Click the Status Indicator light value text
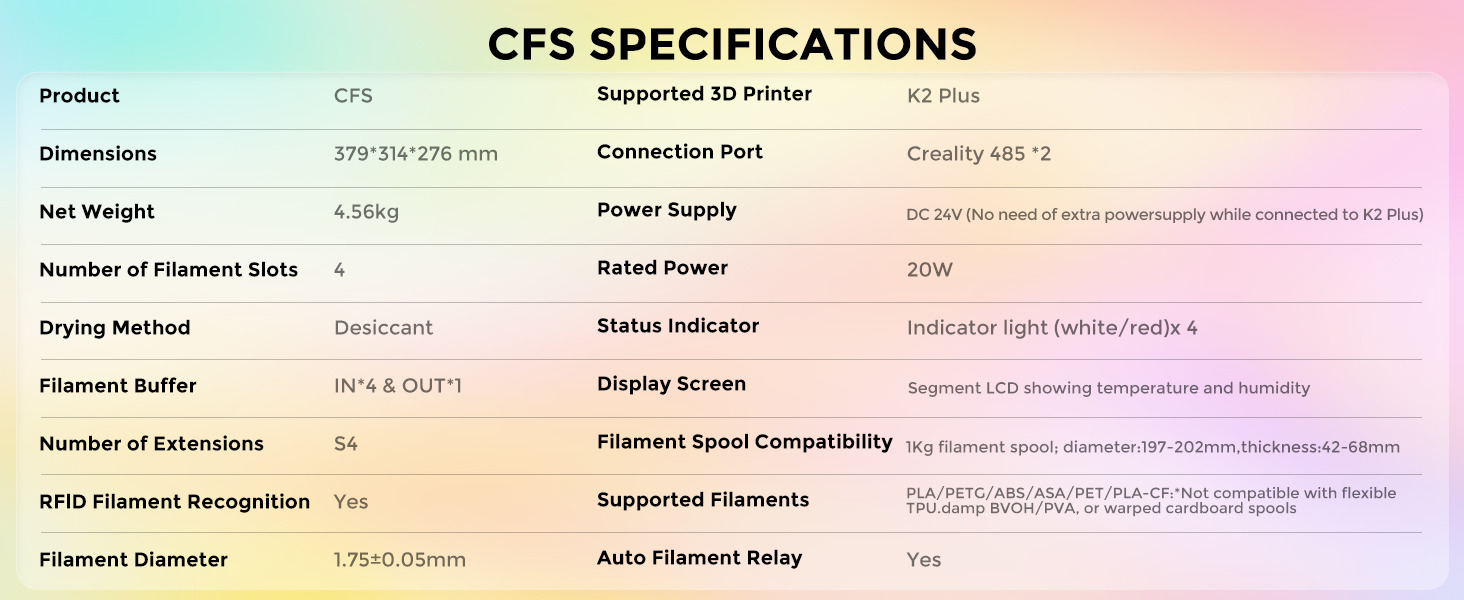This screenshot has height=600, width=1464. pyautogui.click(x=1051, y=328)
